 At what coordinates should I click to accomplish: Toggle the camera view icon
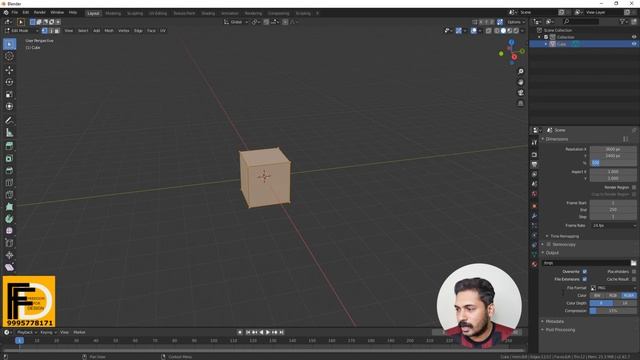(520, 93)
